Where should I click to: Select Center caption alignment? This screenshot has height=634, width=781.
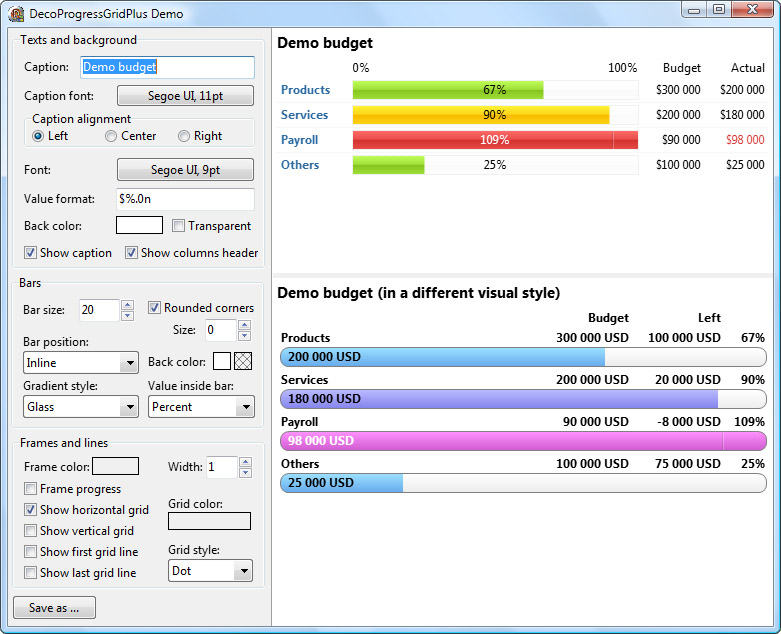tap(111, 136)
